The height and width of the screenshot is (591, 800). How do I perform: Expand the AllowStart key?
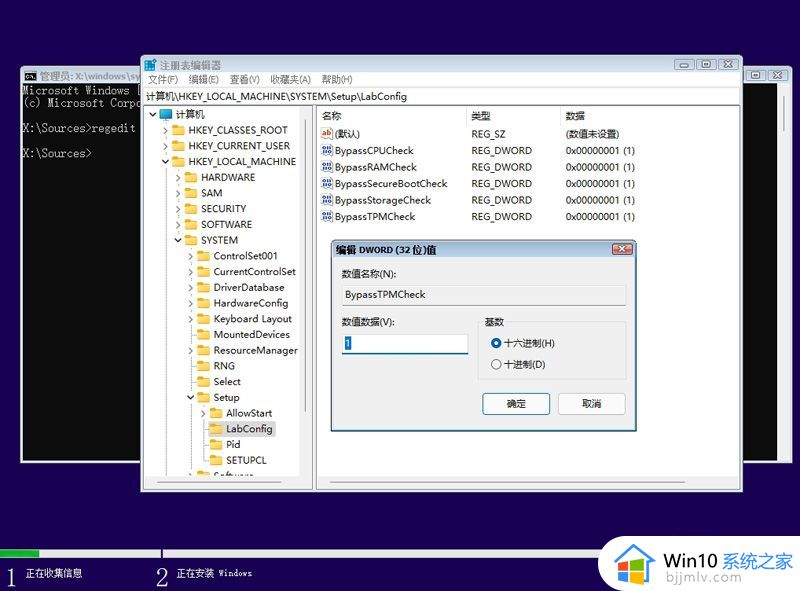(x=203, y=413)
